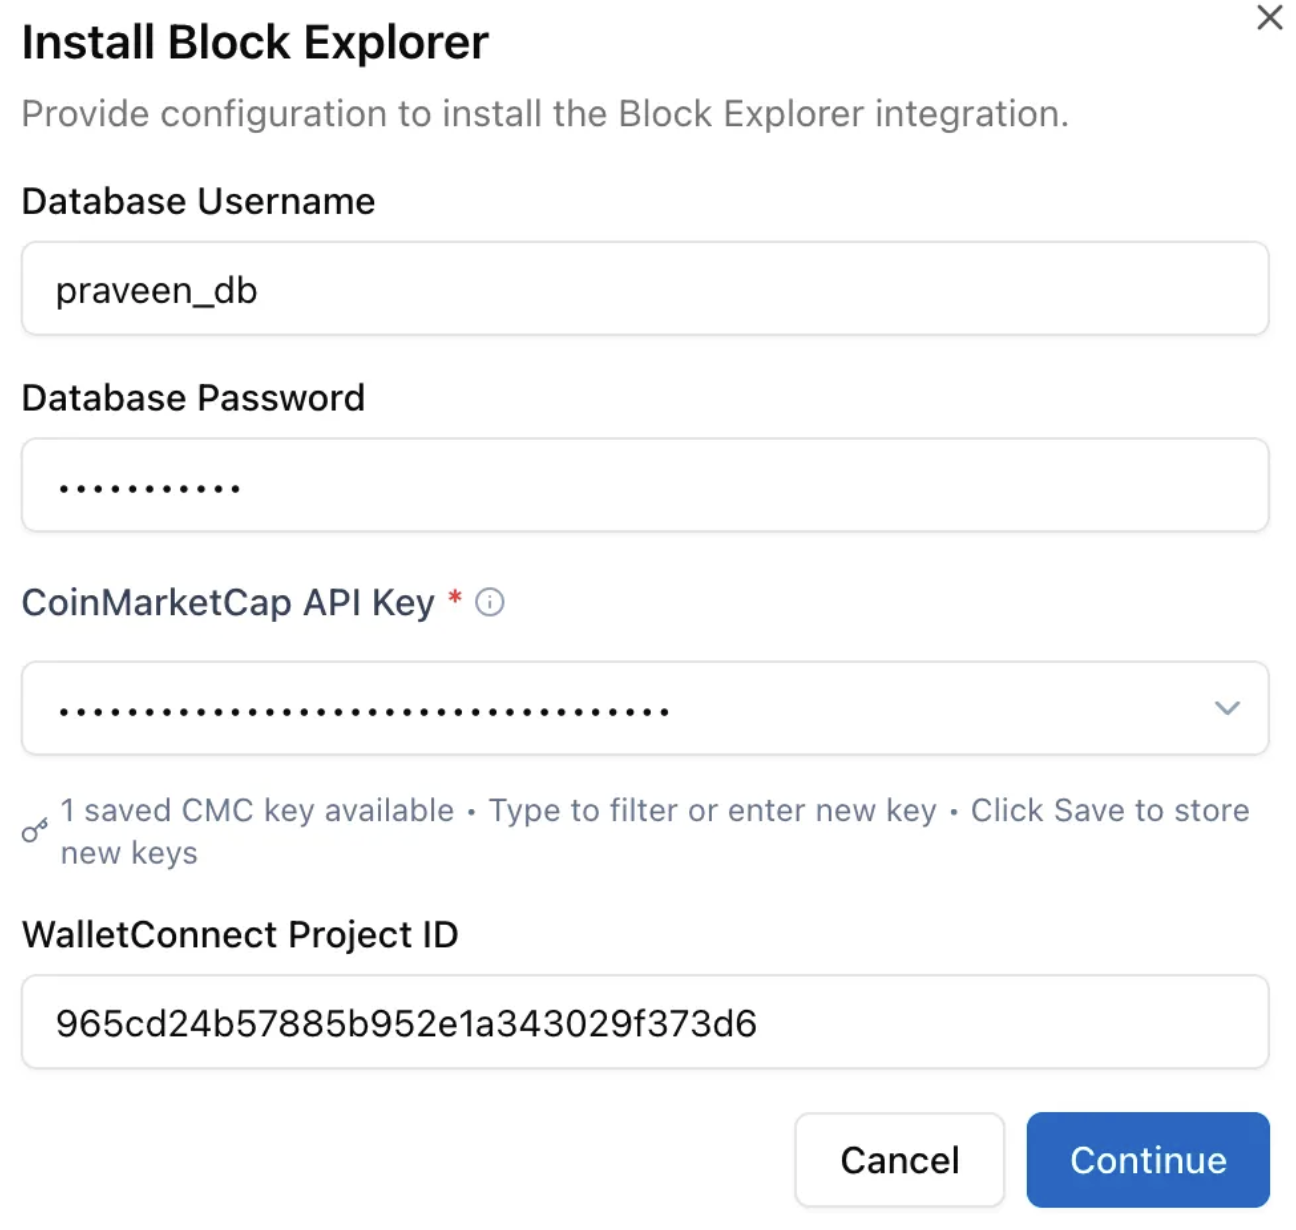Select the WalletConnect Project ID input field
This screenshot has width=1296, height=1230.
click(644, 1022)
